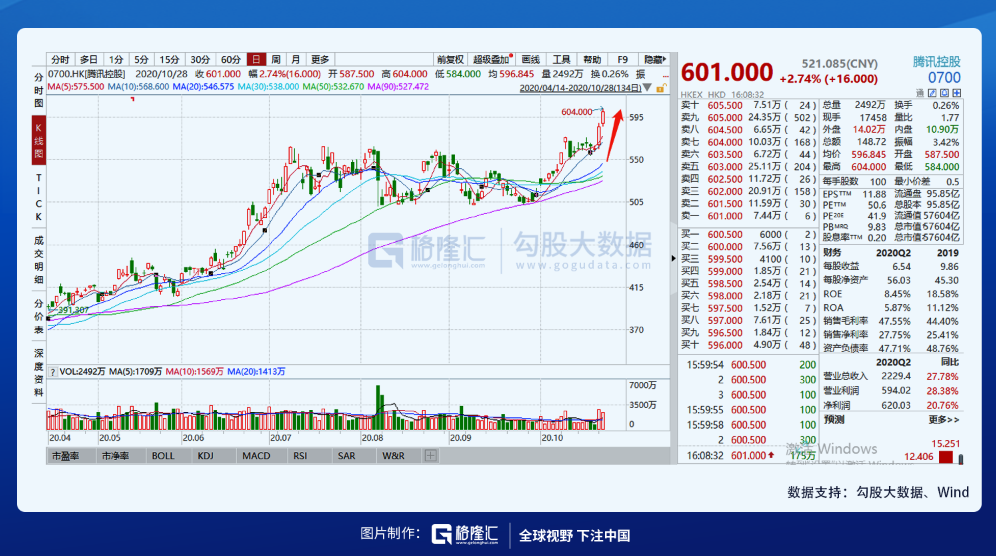Collapse the quote panel with black arrow
This screenshot has width=996, height=556.
[x=673, y=258]
